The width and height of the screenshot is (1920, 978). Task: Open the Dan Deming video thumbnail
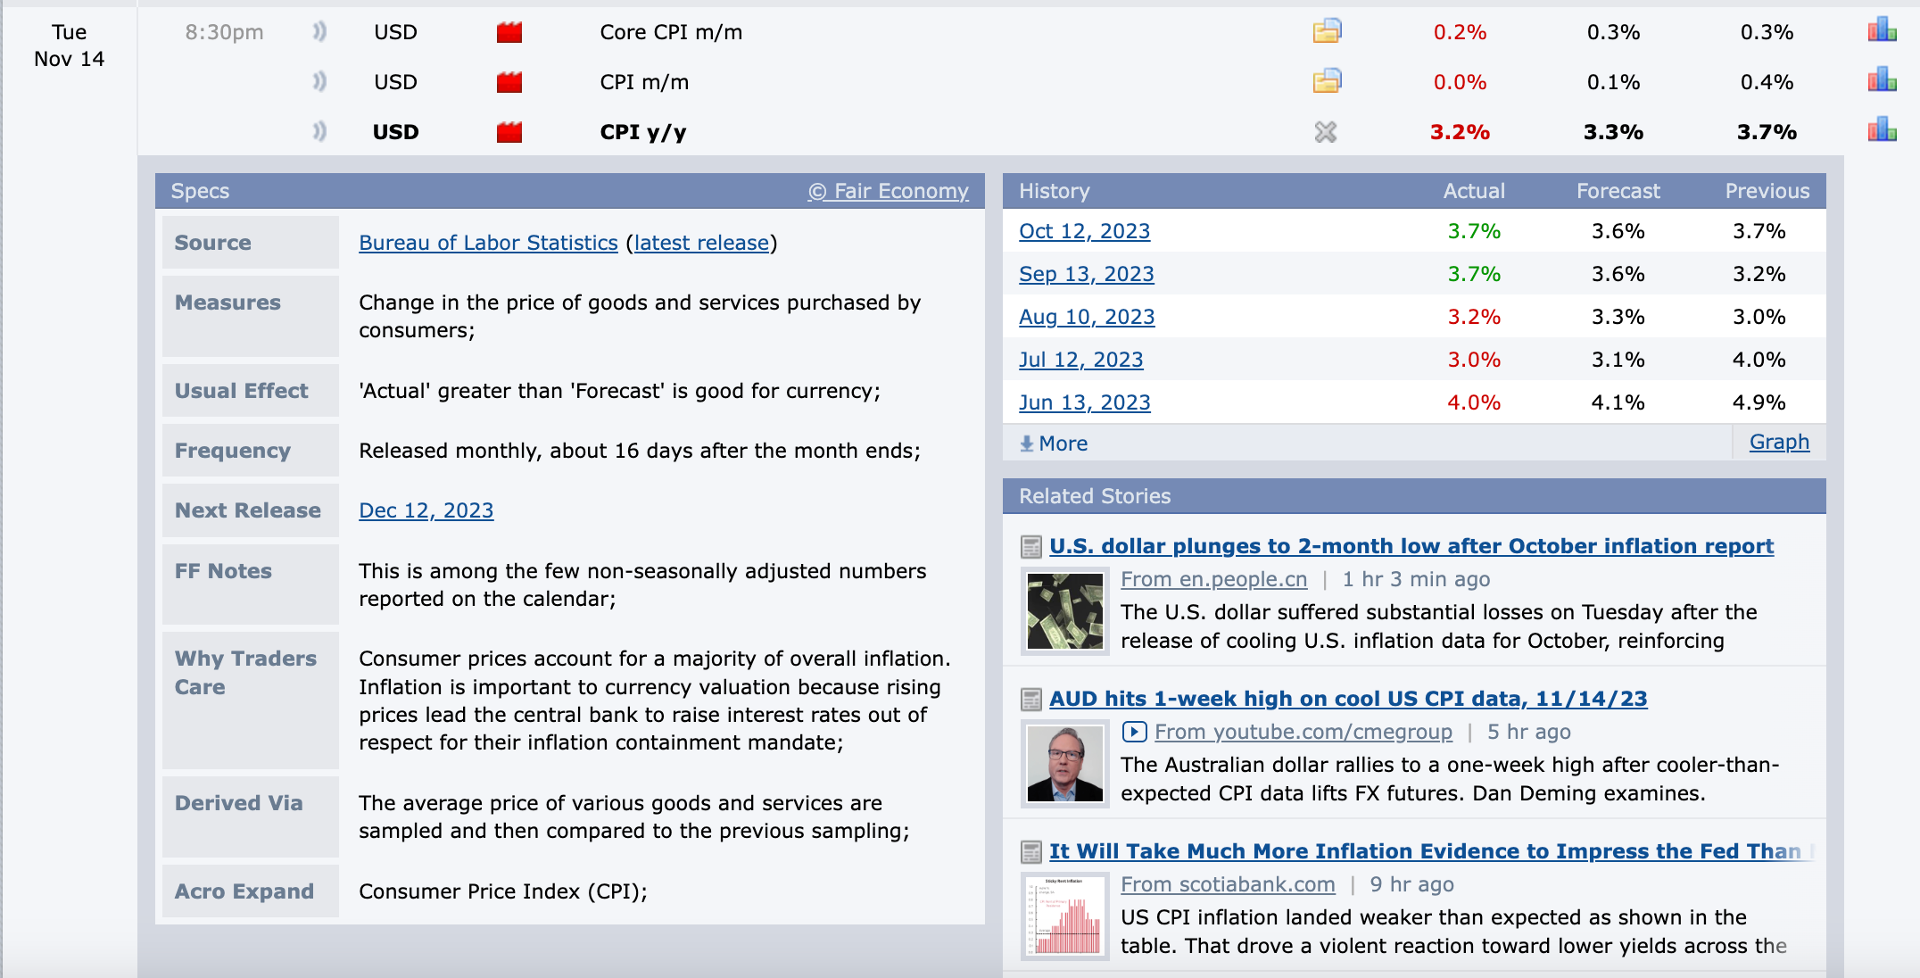coord(1065,764)
